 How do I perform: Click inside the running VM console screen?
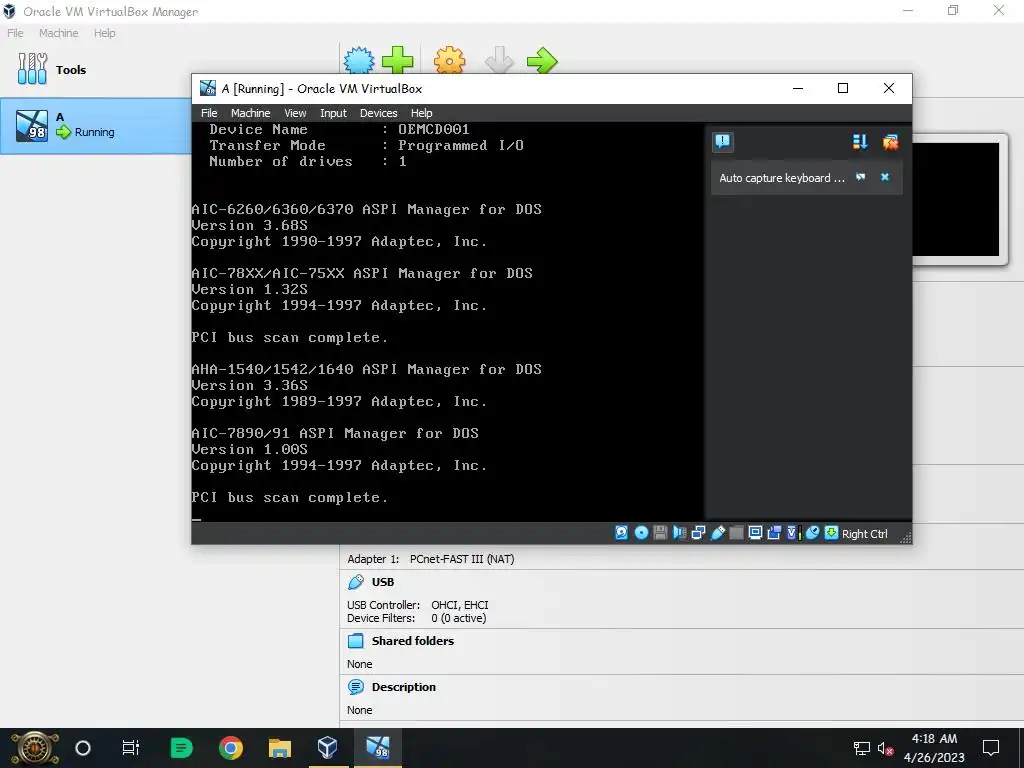(x=447, y=321)
